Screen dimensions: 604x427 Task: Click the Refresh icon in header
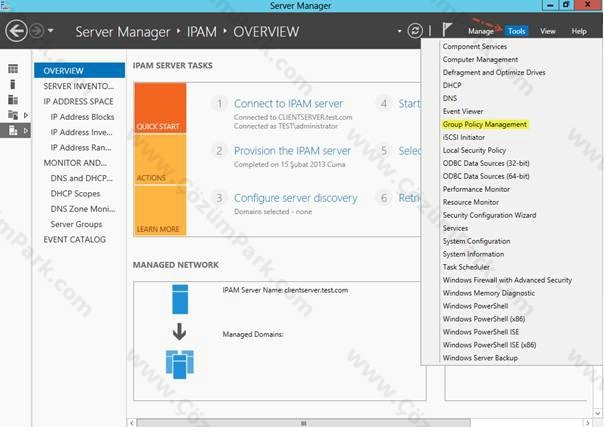(415, 31)
